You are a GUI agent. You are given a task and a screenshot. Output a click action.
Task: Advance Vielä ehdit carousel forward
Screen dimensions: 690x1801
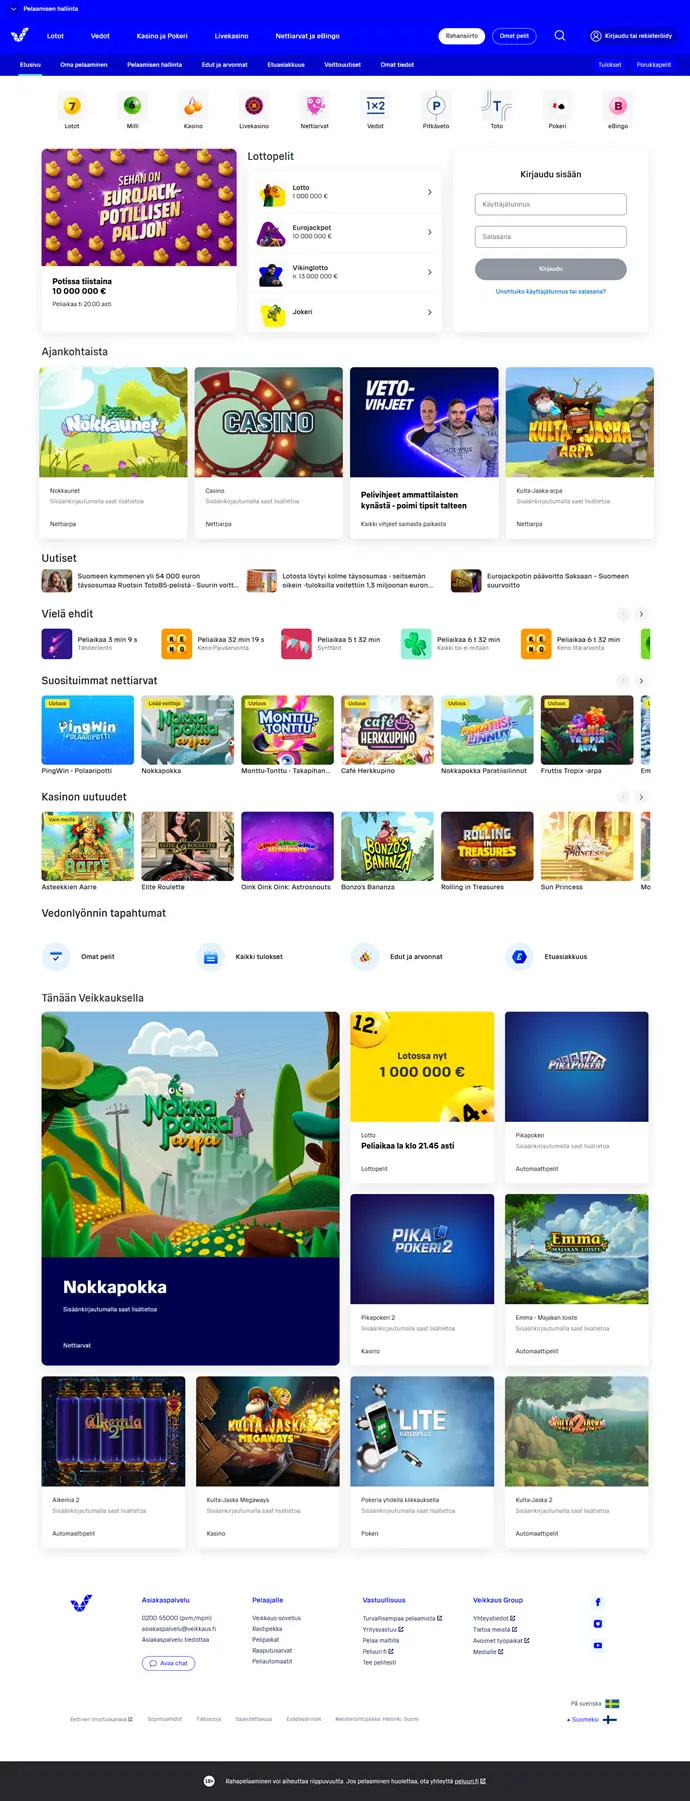pos(641,614)
